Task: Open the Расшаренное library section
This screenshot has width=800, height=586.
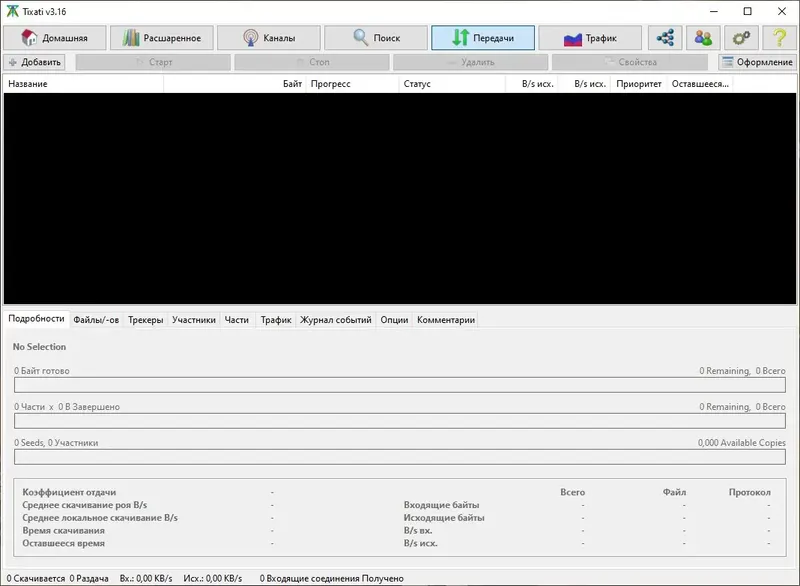Action: [162, 38]
